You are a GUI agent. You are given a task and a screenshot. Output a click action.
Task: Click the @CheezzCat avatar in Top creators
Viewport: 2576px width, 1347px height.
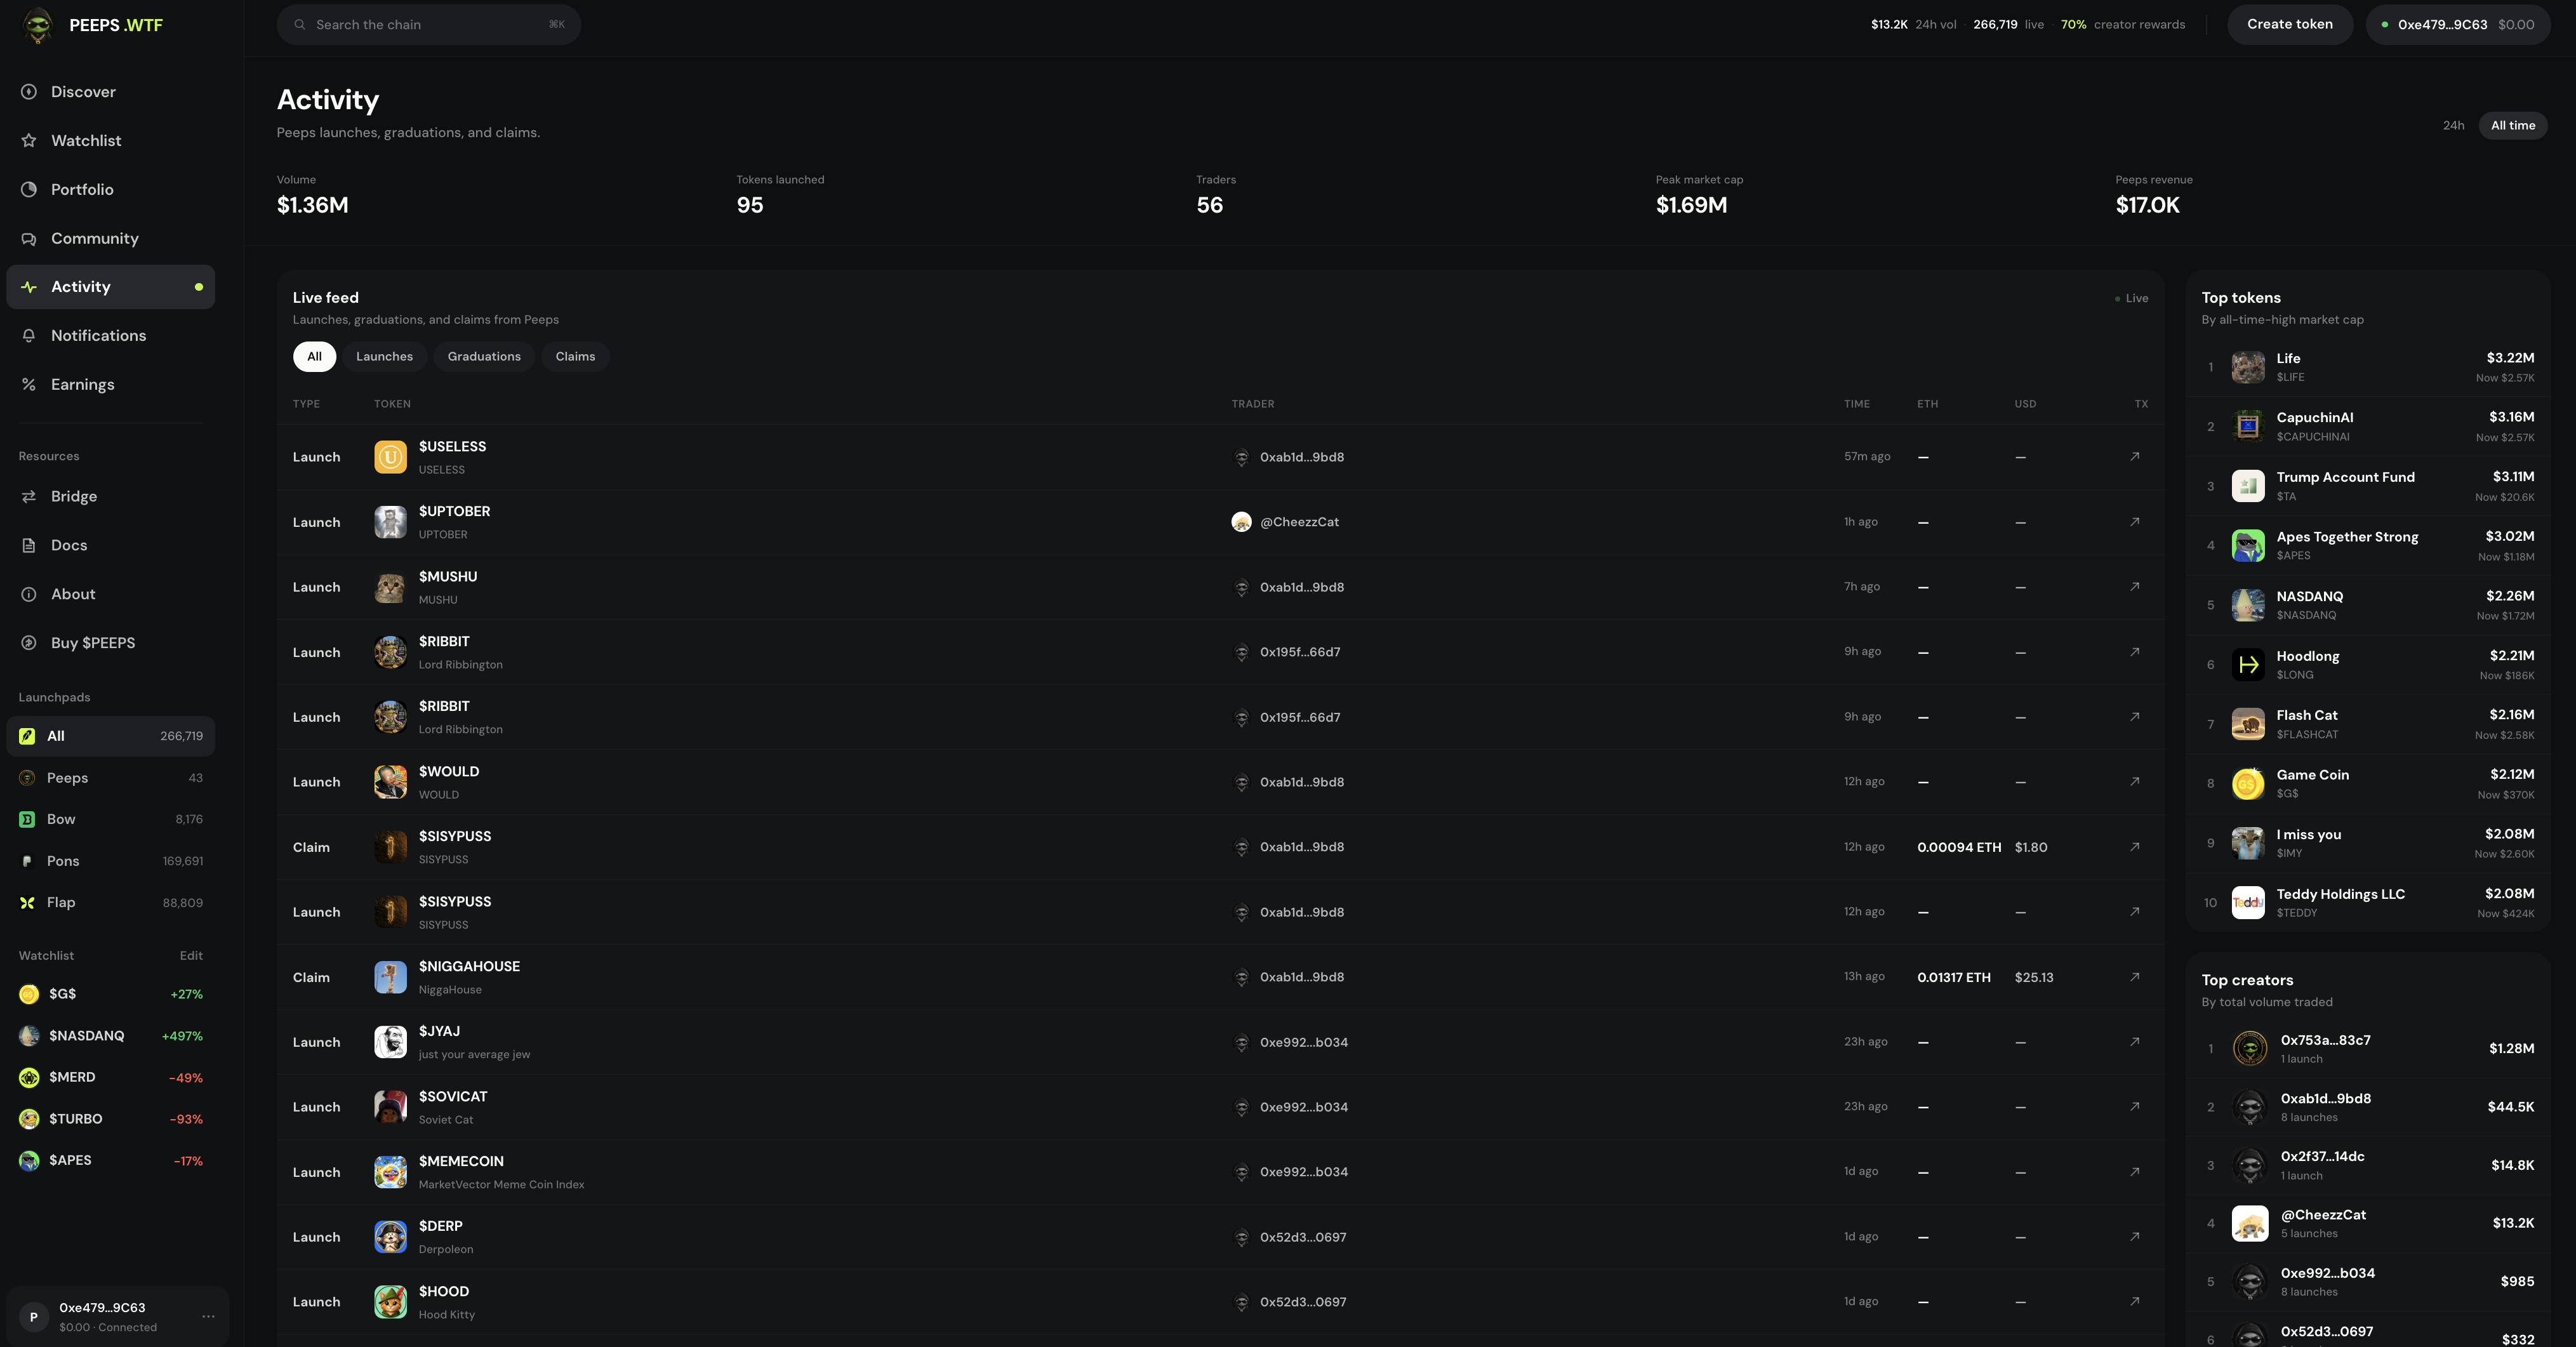pos(2250,1224)
